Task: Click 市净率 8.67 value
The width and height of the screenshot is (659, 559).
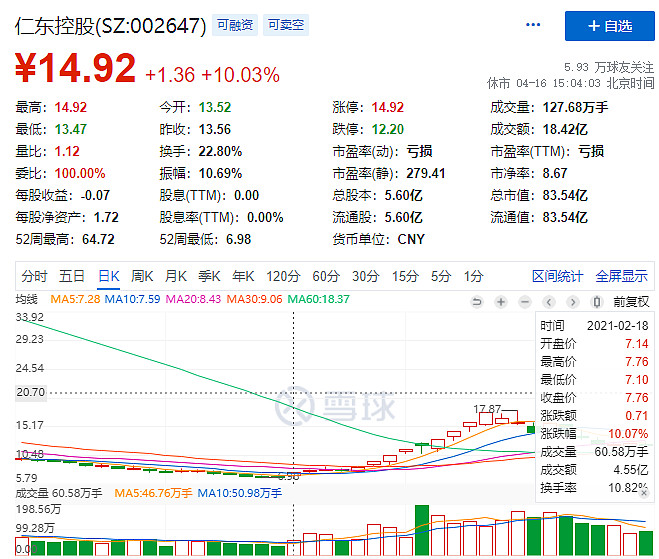Action: pyautogui.click(x=555, y=173)
